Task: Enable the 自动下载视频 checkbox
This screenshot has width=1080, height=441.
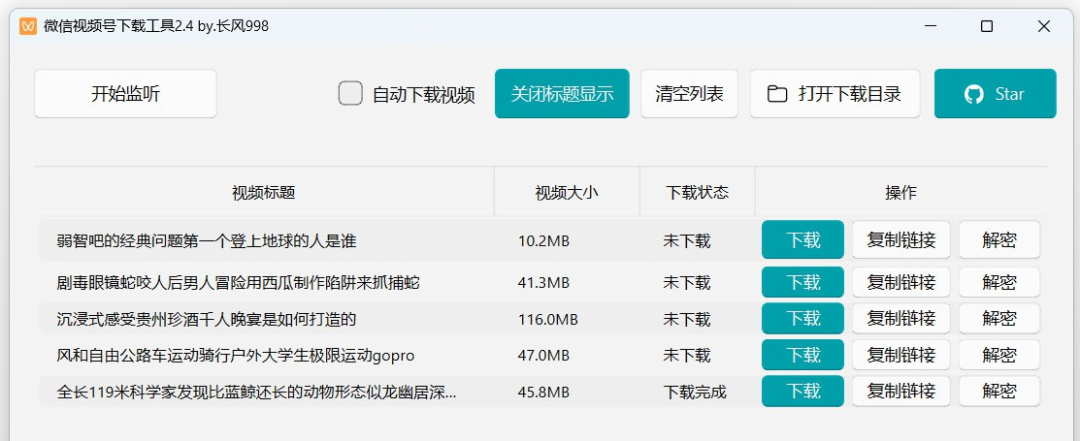Action: [x=350, y=94]
